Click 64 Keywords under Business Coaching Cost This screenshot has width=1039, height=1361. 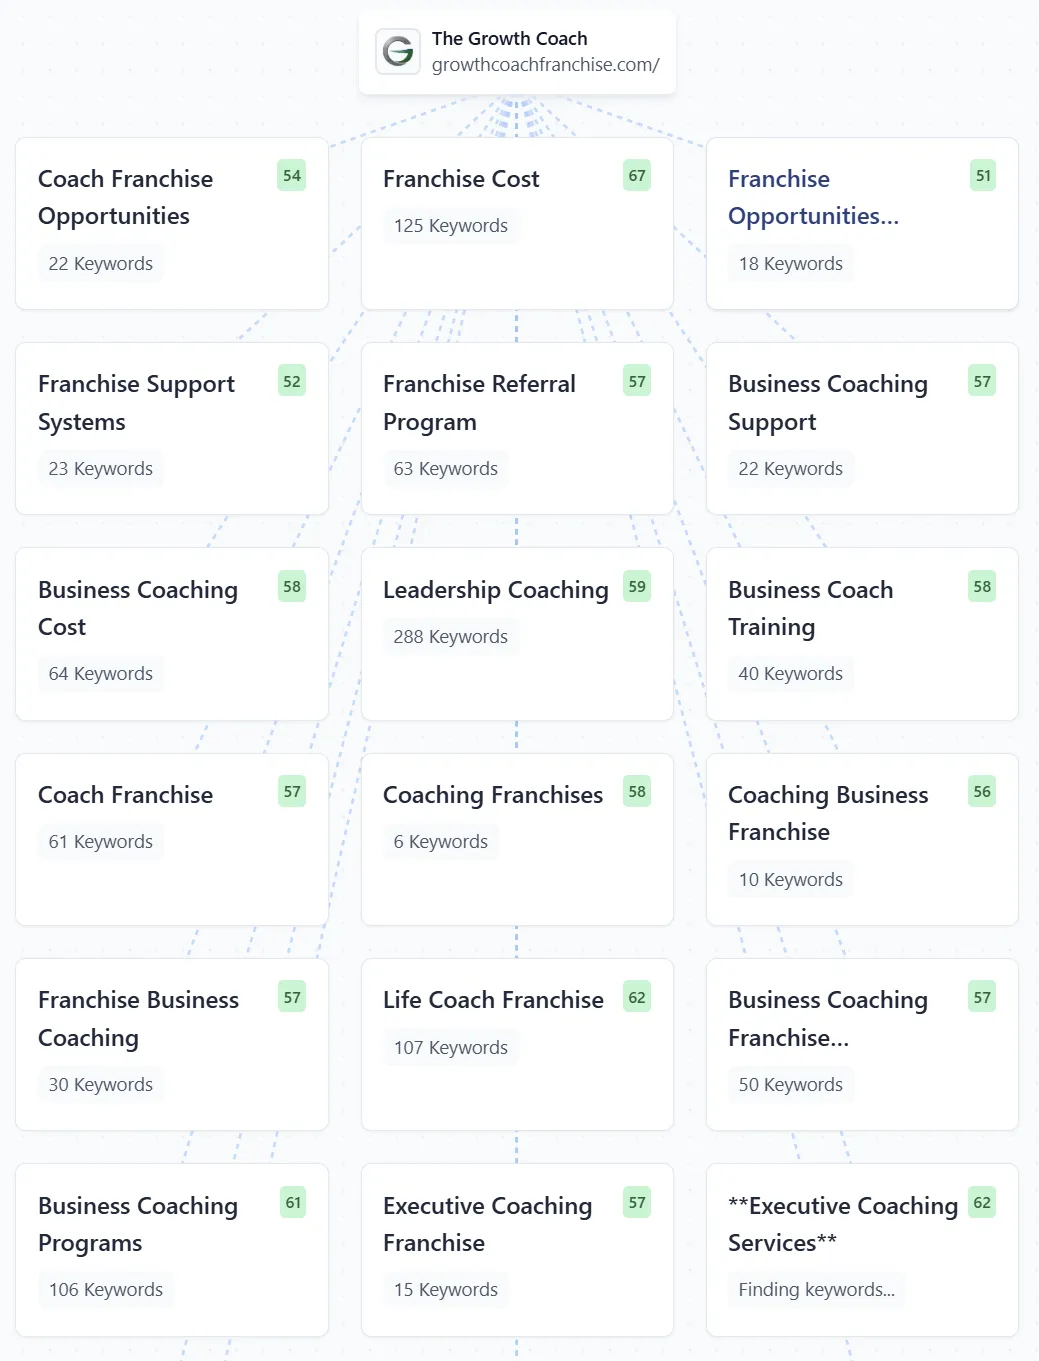(101, 674)
